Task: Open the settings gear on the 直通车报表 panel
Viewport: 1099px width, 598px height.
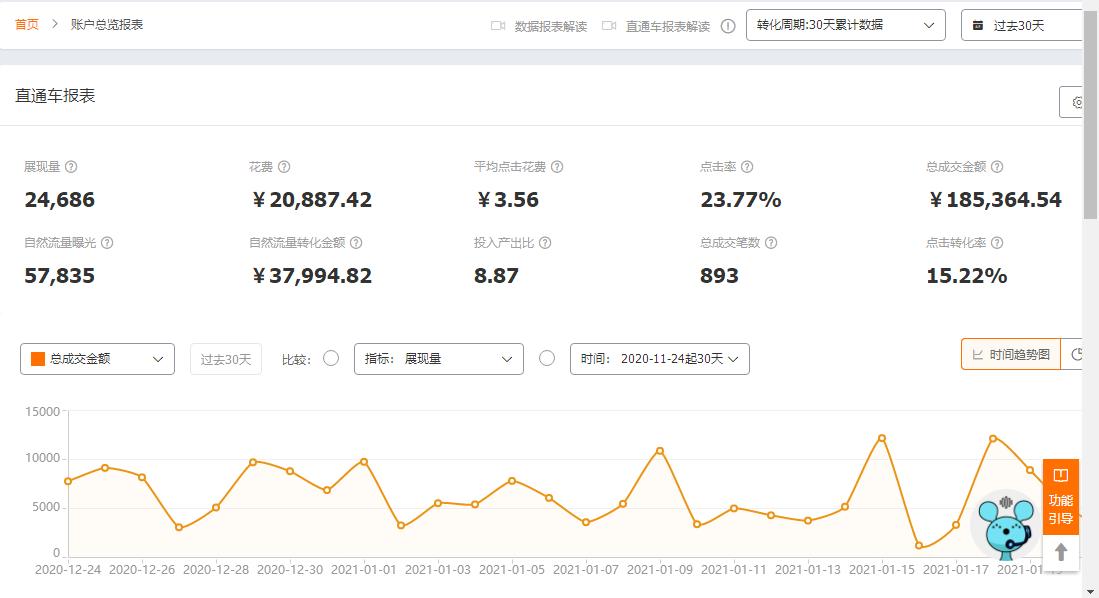Action: [1077, 101]
